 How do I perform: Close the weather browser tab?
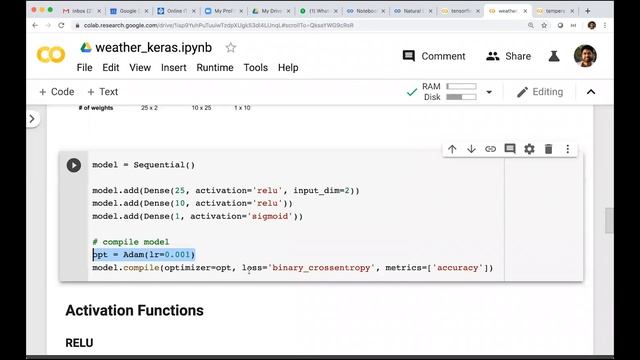(x=525, y=11)
